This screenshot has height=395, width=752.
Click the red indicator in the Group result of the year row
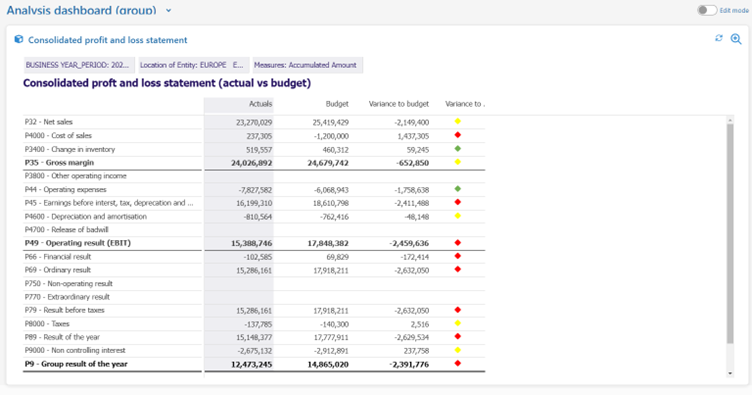pyautogui.click(x=458, y=363)
